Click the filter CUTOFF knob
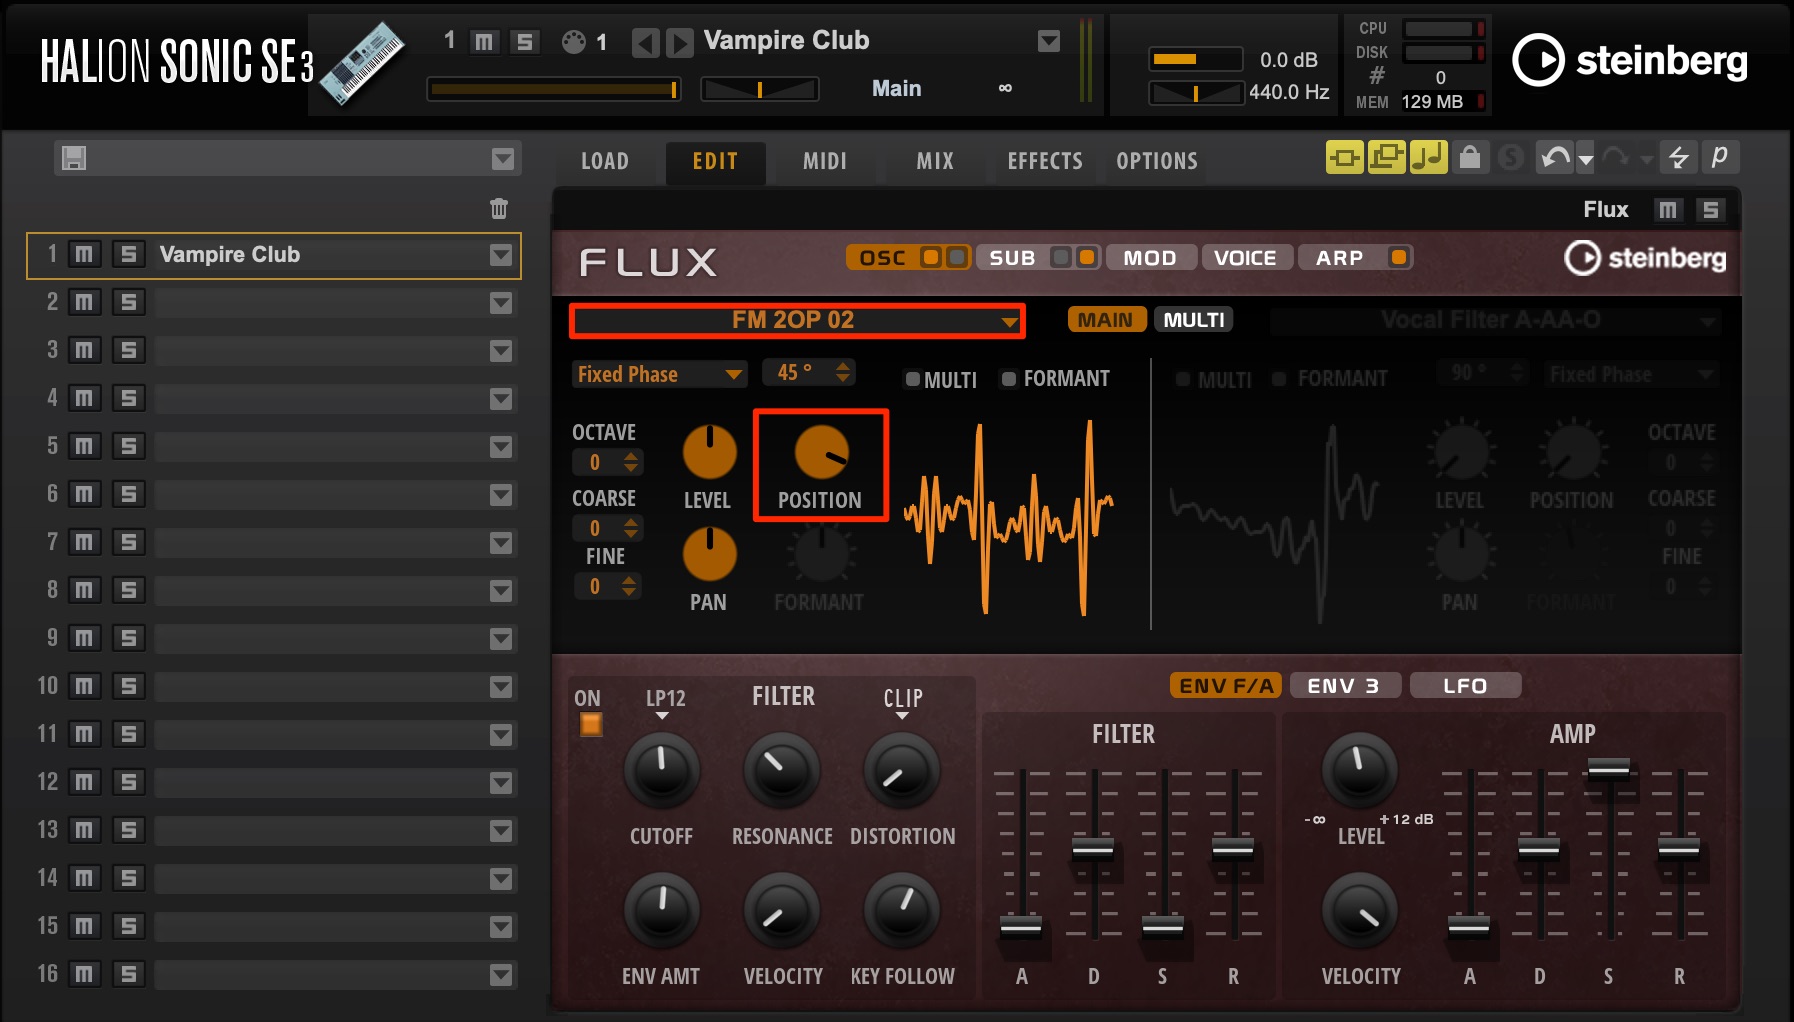1794x1022 pixels. (x=661, y=770)
